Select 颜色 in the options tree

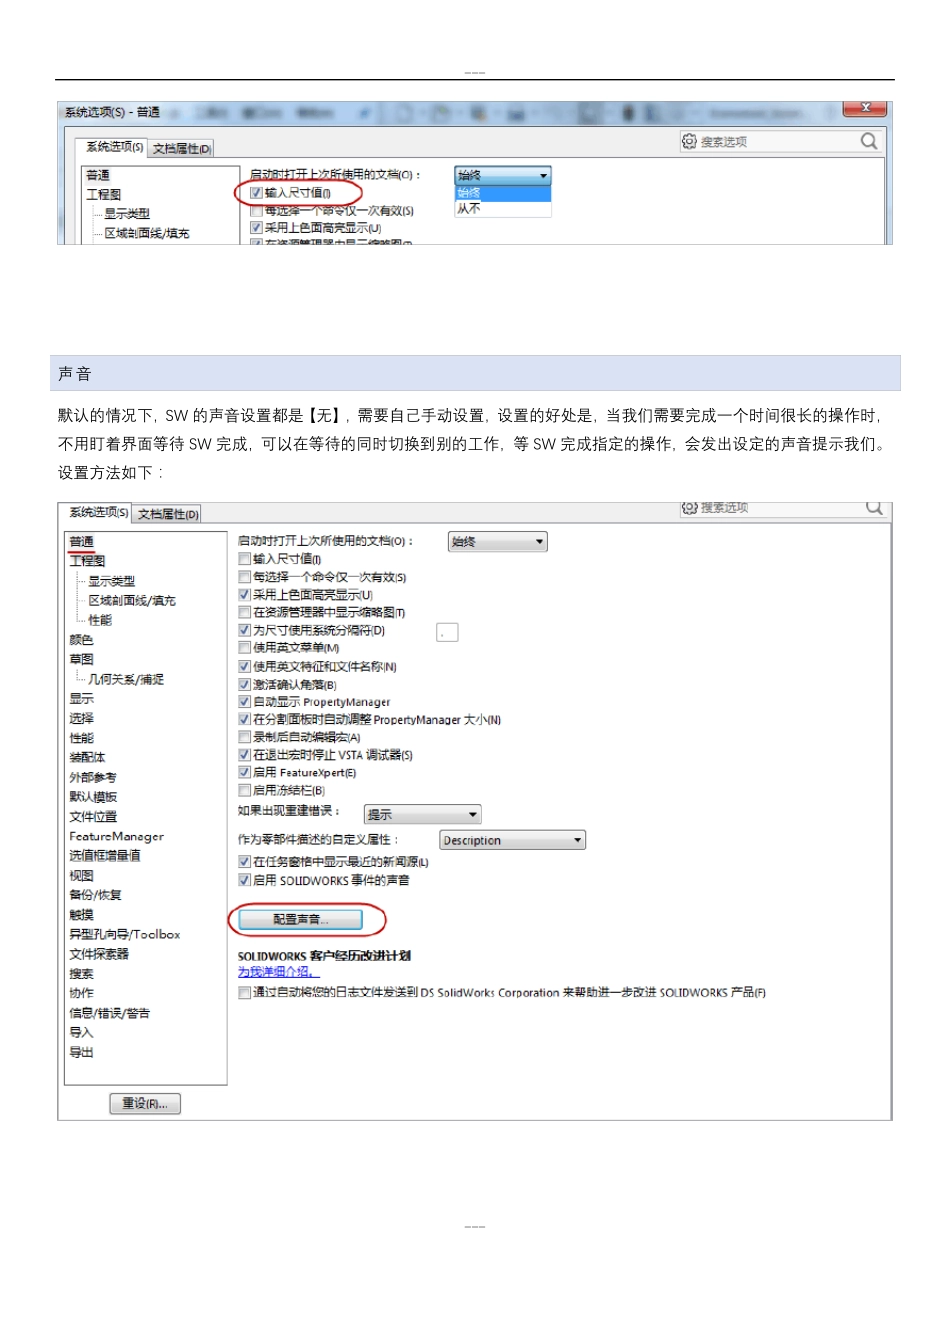81,640
